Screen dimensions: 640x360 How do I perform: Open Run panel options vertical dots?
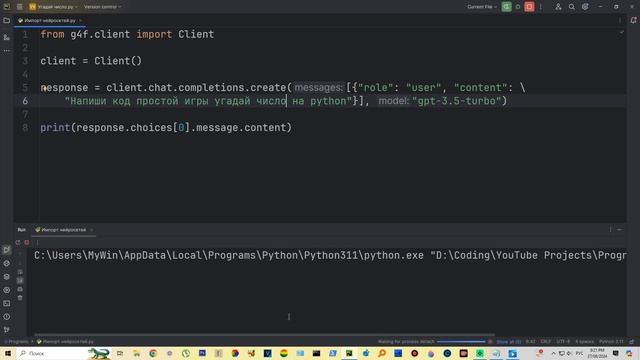click(611, 230)
